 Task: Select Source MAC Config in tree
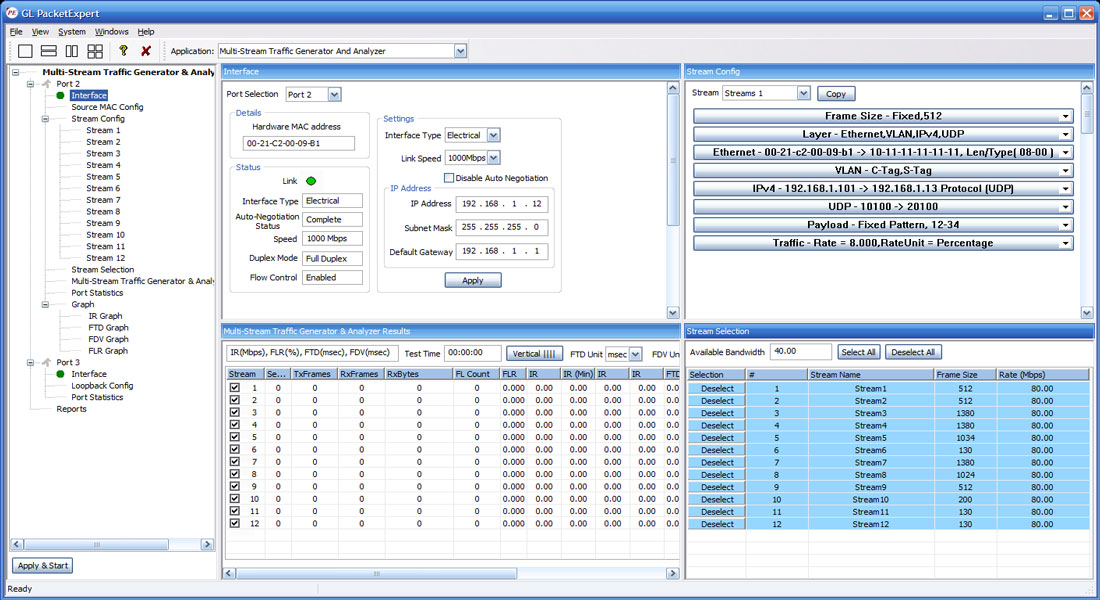tap(107, 107)
